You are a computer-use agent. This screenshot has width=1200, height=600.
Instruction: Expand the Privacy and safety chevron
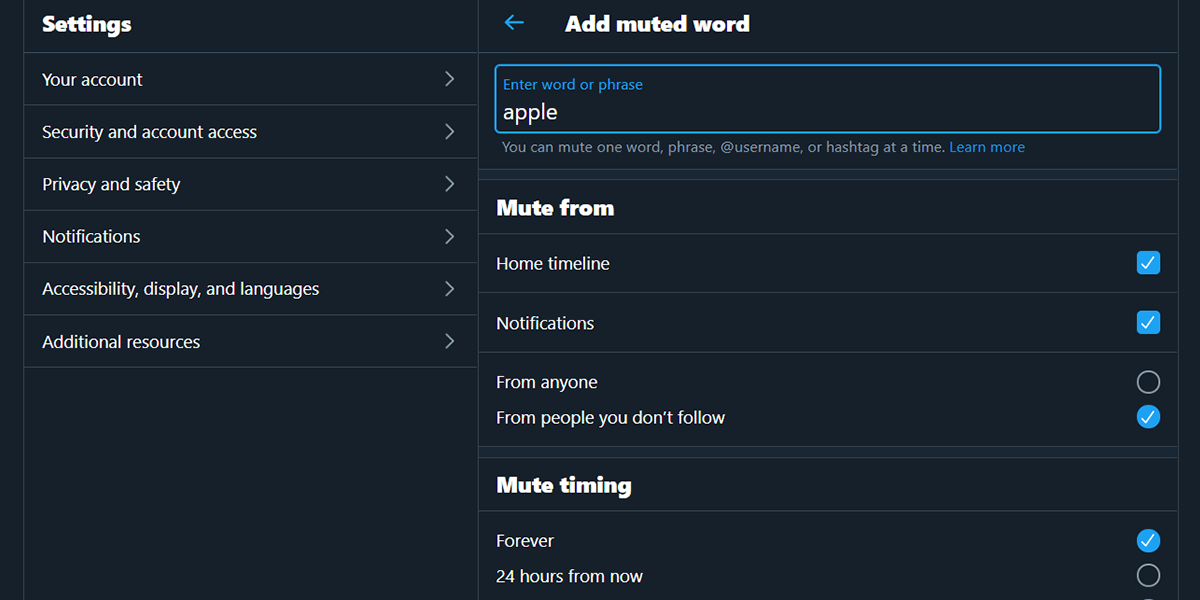coord(449,184)
